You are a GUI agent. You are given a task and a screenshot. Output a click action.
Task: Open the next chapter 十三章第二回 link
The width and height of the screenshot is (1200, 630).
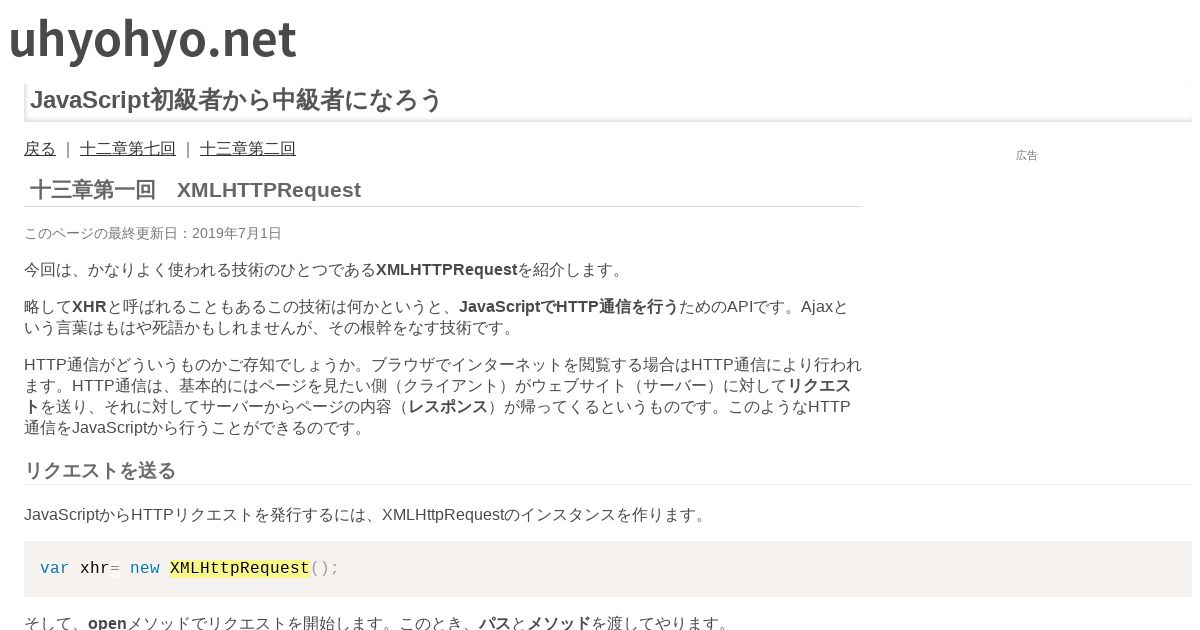pos(248,149)
